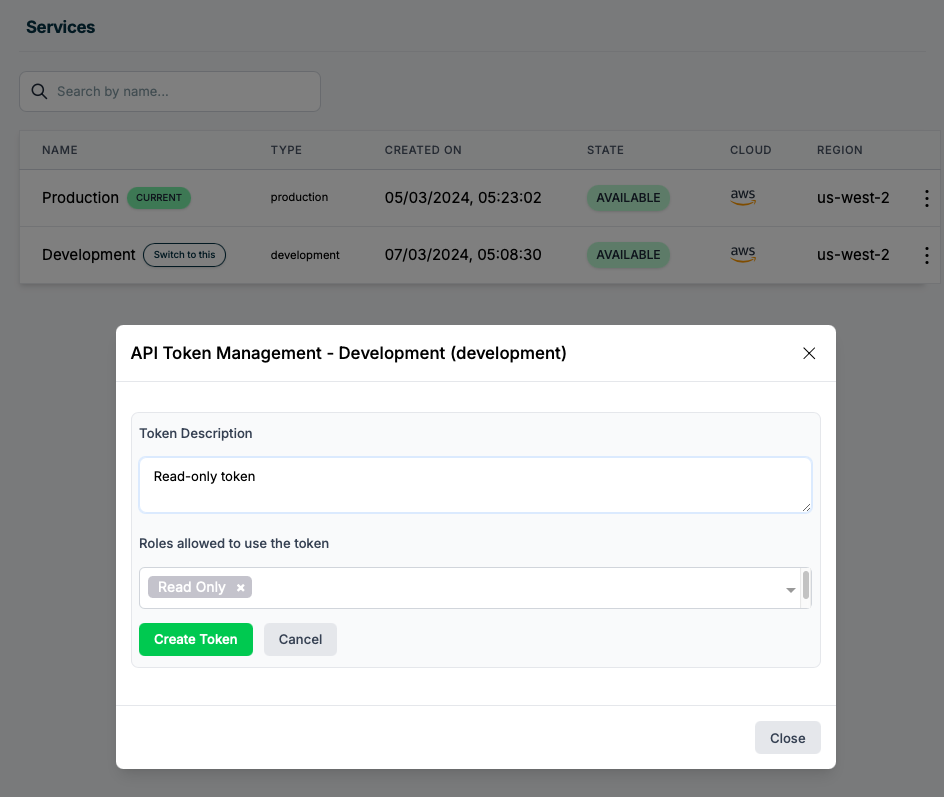Click the NAME column header
The image size is (944, 797).
(x=60, y=150)
